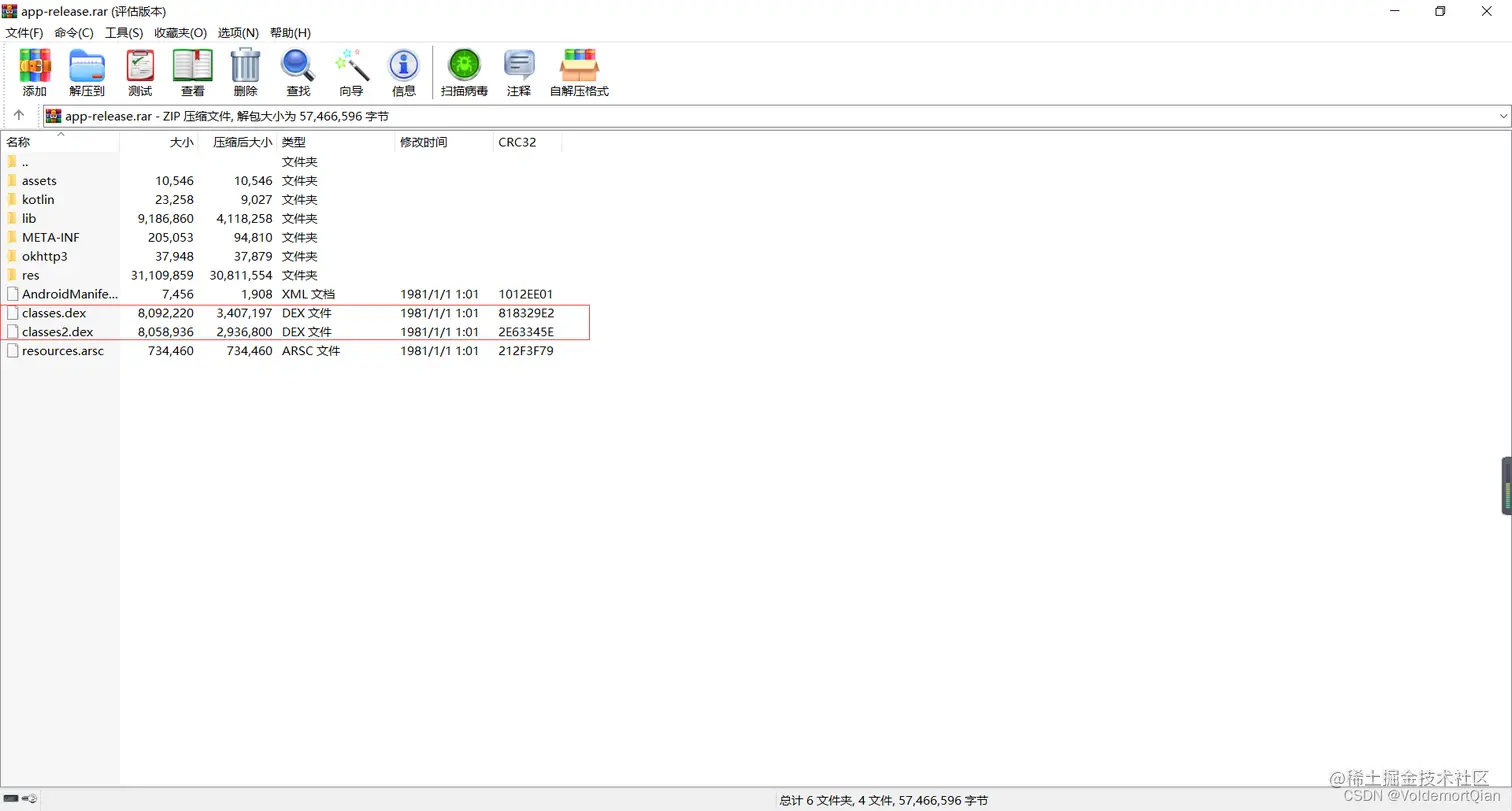Select the okhttp3 folder icon
The width and height of the screenshot is (1512, 811).
coord(12,256)
